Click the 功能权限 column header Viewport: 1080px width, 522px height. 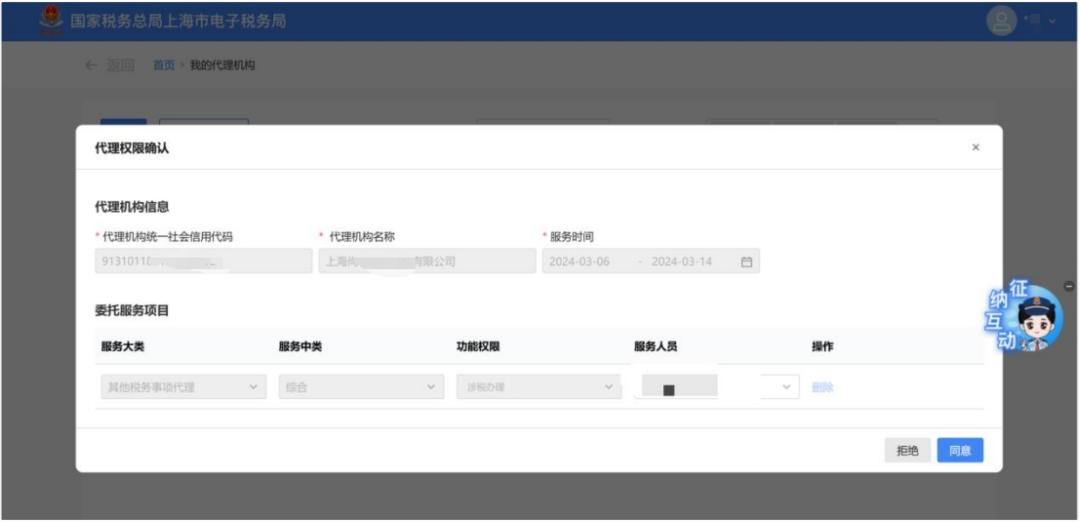pos(478,346)
